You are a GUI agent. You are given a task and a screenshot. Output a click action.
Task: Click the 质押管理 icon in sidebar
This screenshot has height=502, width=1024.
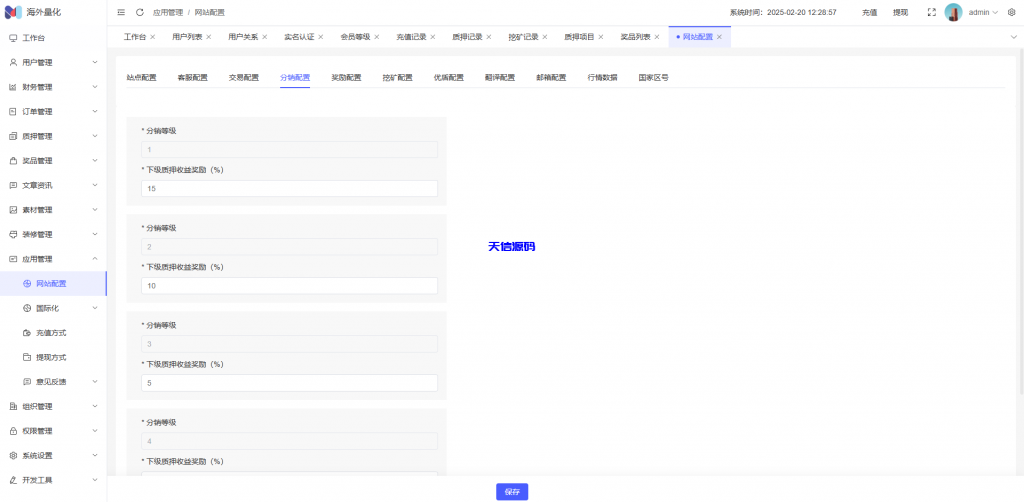(x=13, y=136)
